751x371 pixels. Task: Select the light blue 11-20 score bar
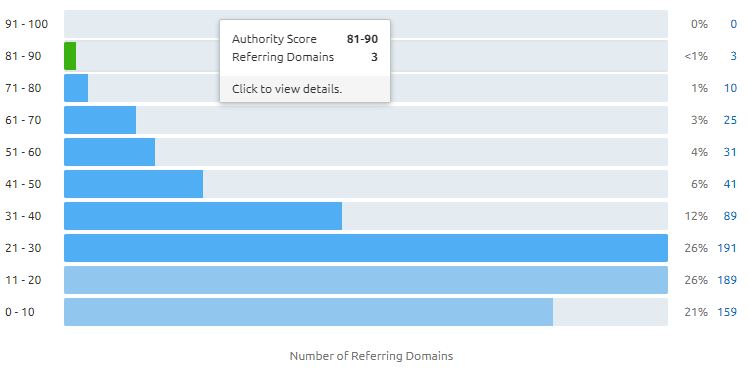point(366,280)
